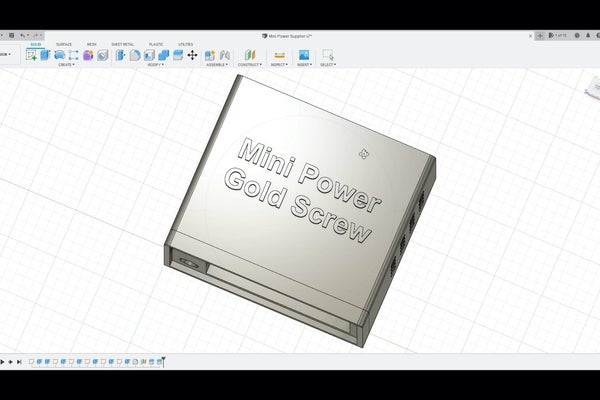The height and width of the screenshot is (400, 600).
Task: Click the timeline rollback marker
Action: [x=163, y=362]
